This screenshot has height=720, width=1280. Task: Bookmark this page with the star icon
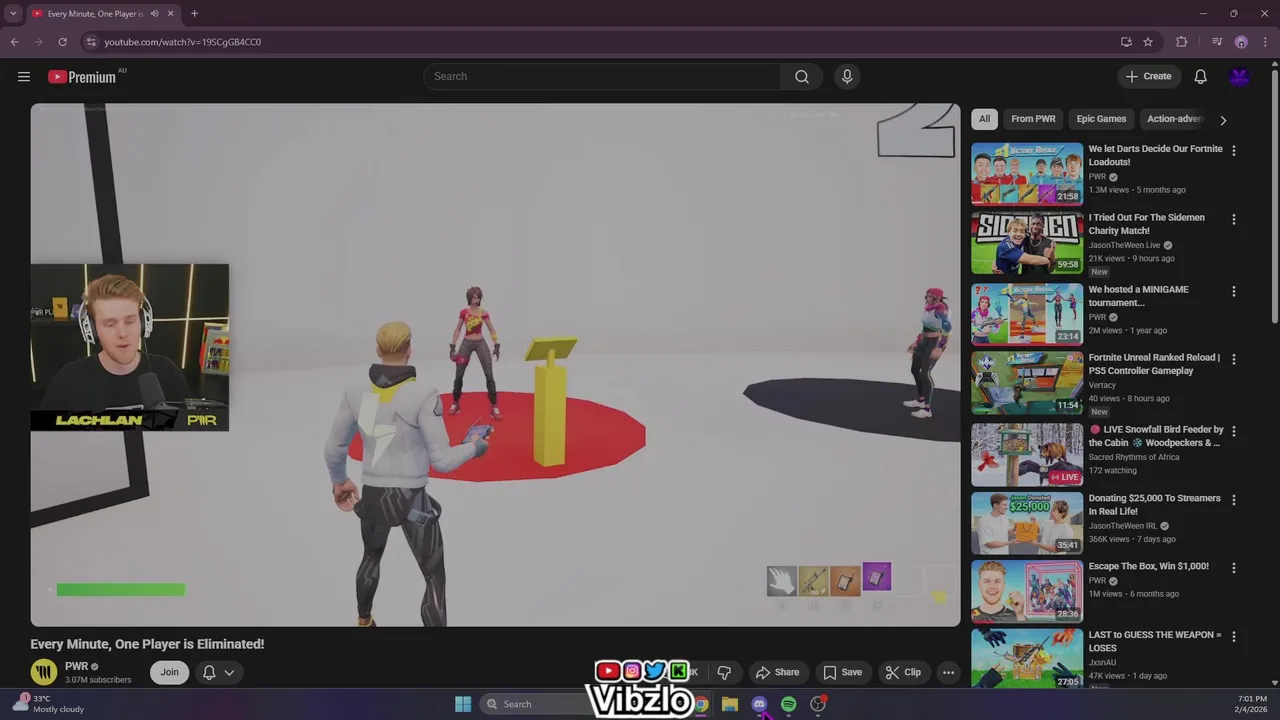1148,42
